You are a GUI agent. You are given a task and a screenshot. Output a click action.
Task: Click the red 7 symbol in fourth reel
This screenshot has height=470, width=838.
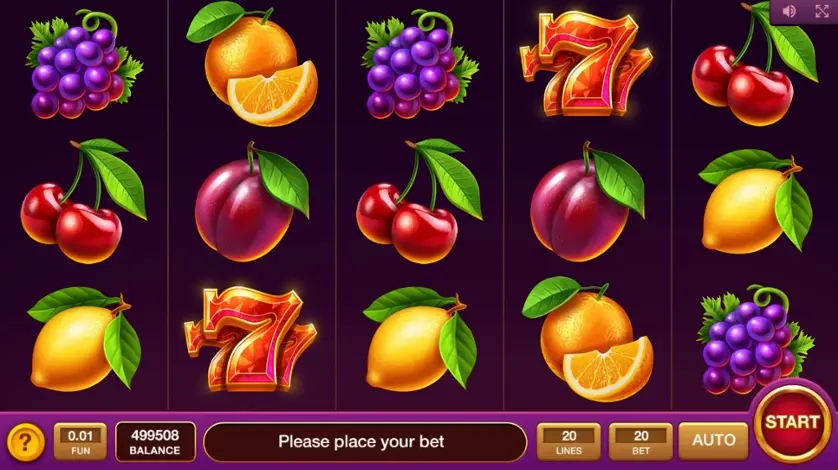[586, 64]
